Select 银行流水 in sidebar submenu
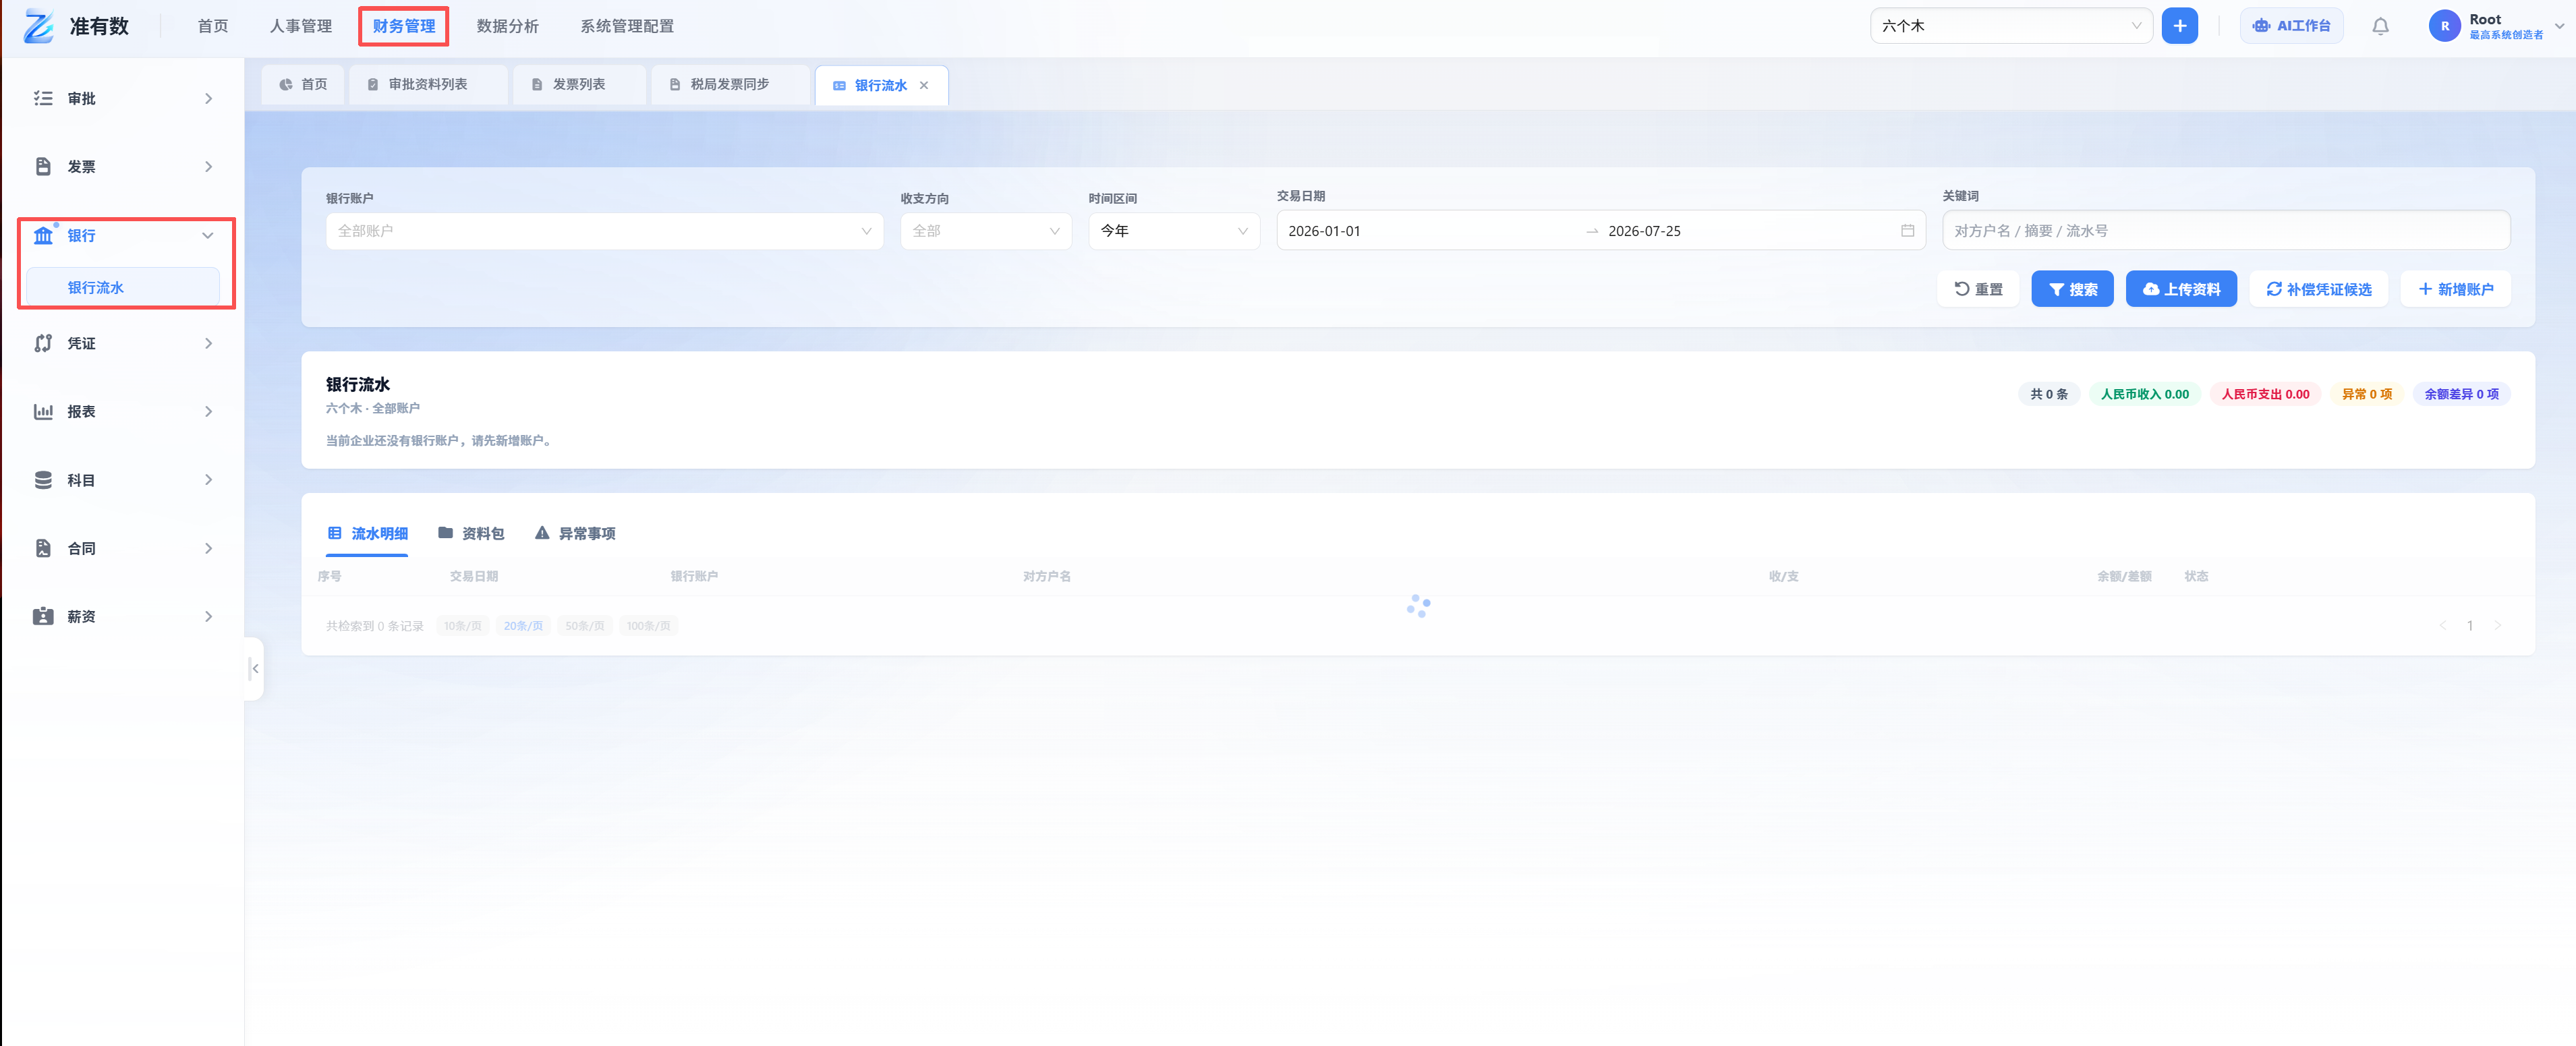This screenshot has width=2576, height=1046. tap(122, 288)
